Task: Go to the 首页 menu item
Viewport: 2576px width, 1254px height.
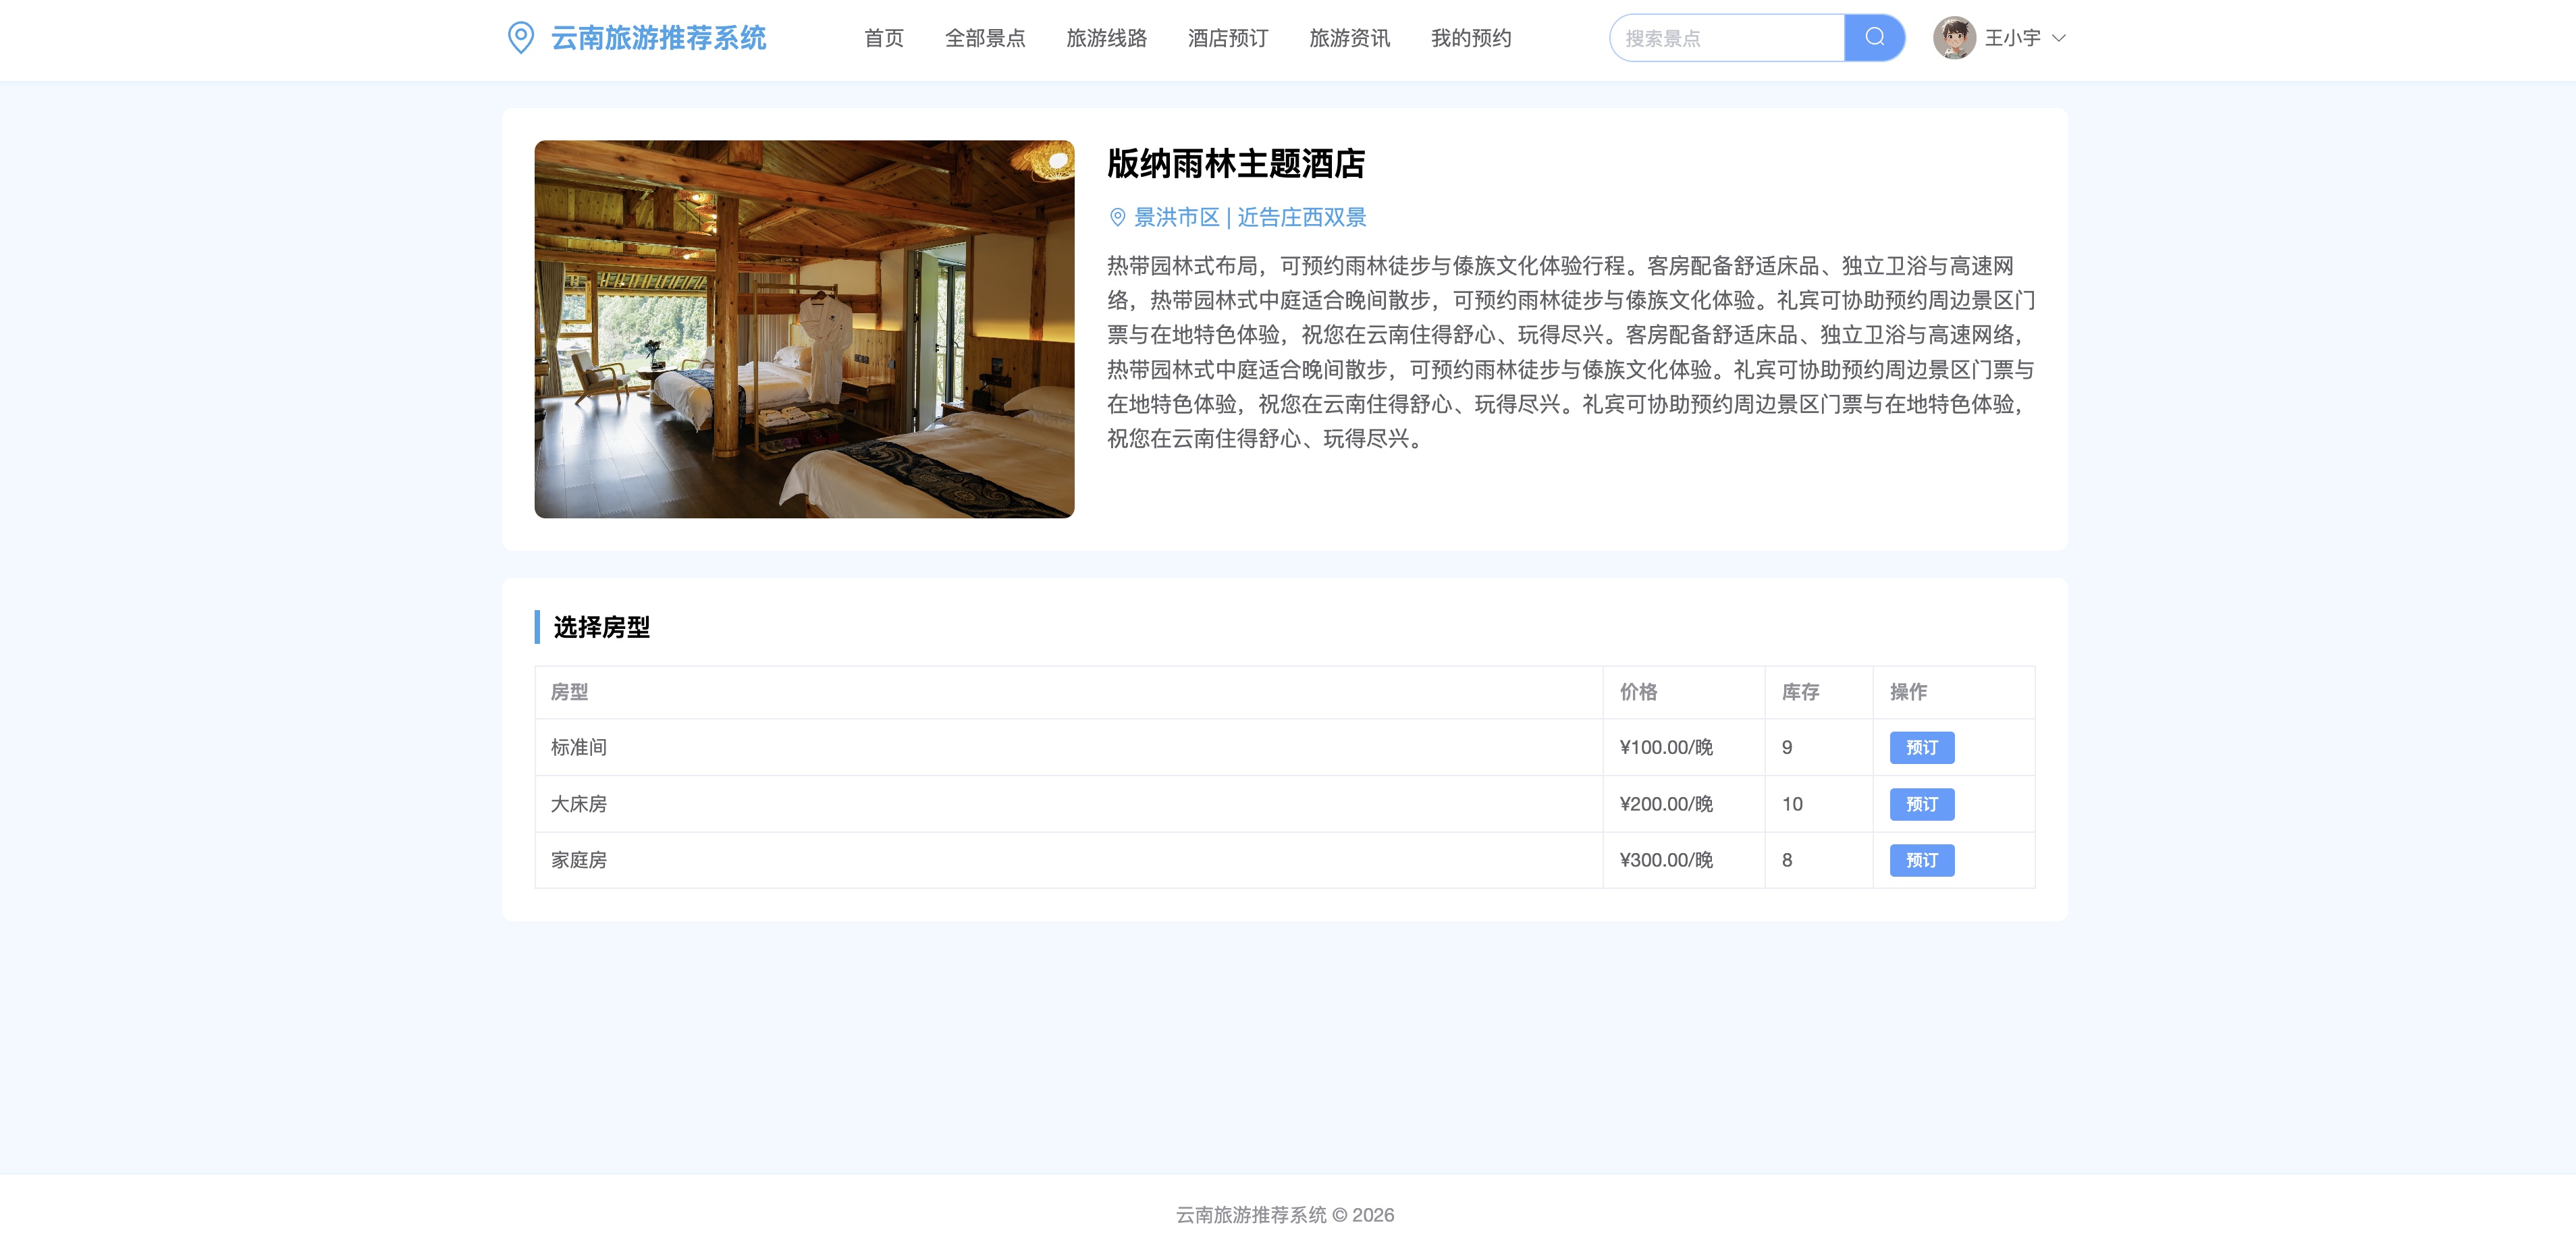Action: tap(883, 38)
